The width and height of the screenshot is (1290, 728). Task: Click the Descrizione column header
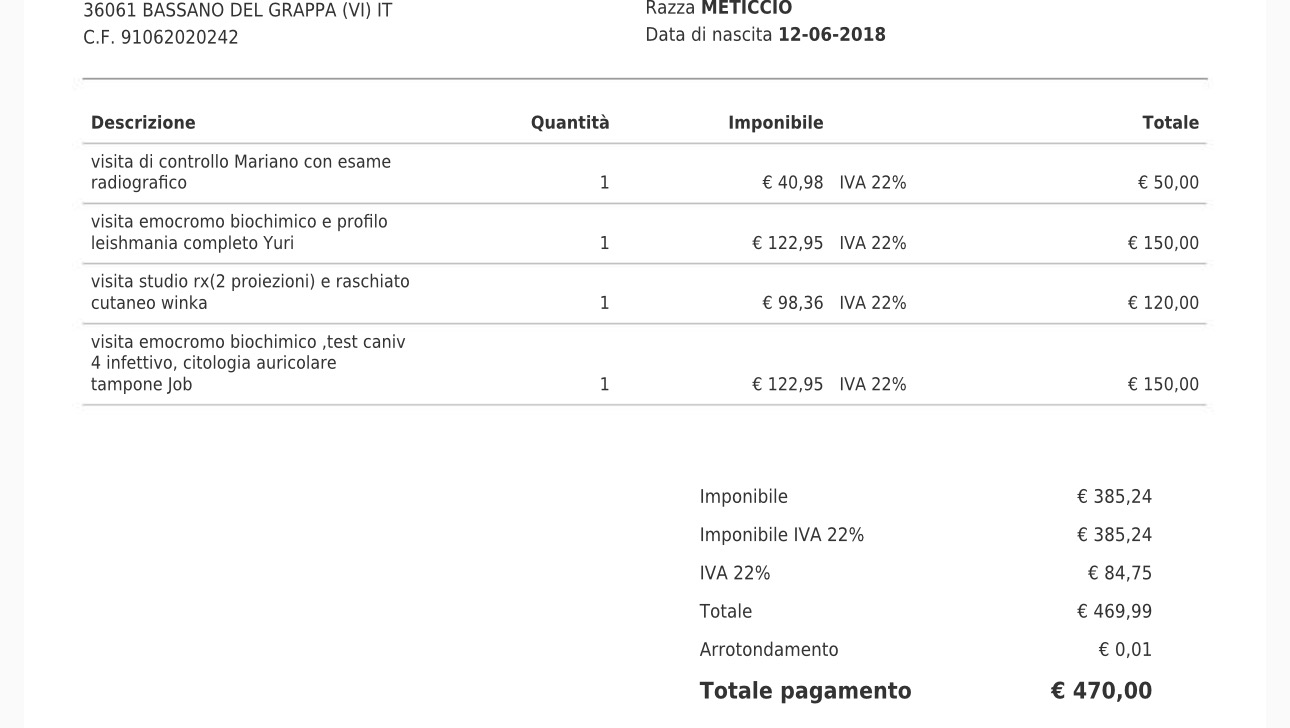coord(143,123)
